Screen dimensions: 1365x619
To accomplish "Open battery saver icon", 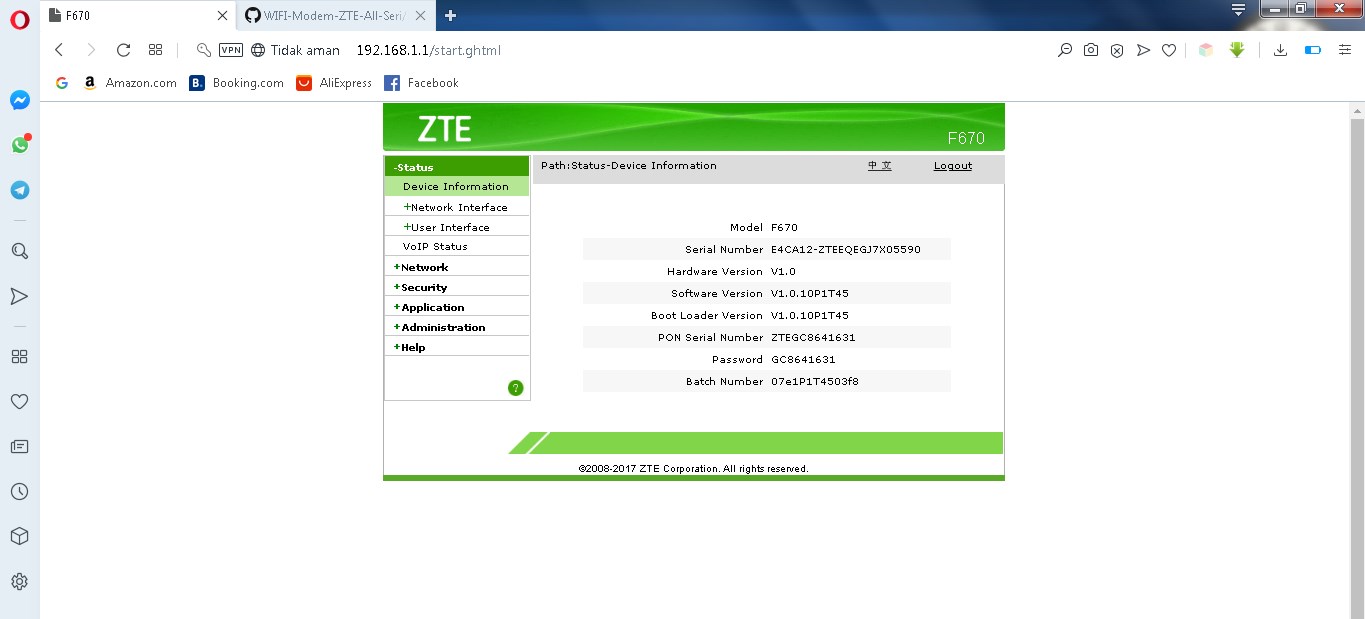I will [x=1313, y=50].
